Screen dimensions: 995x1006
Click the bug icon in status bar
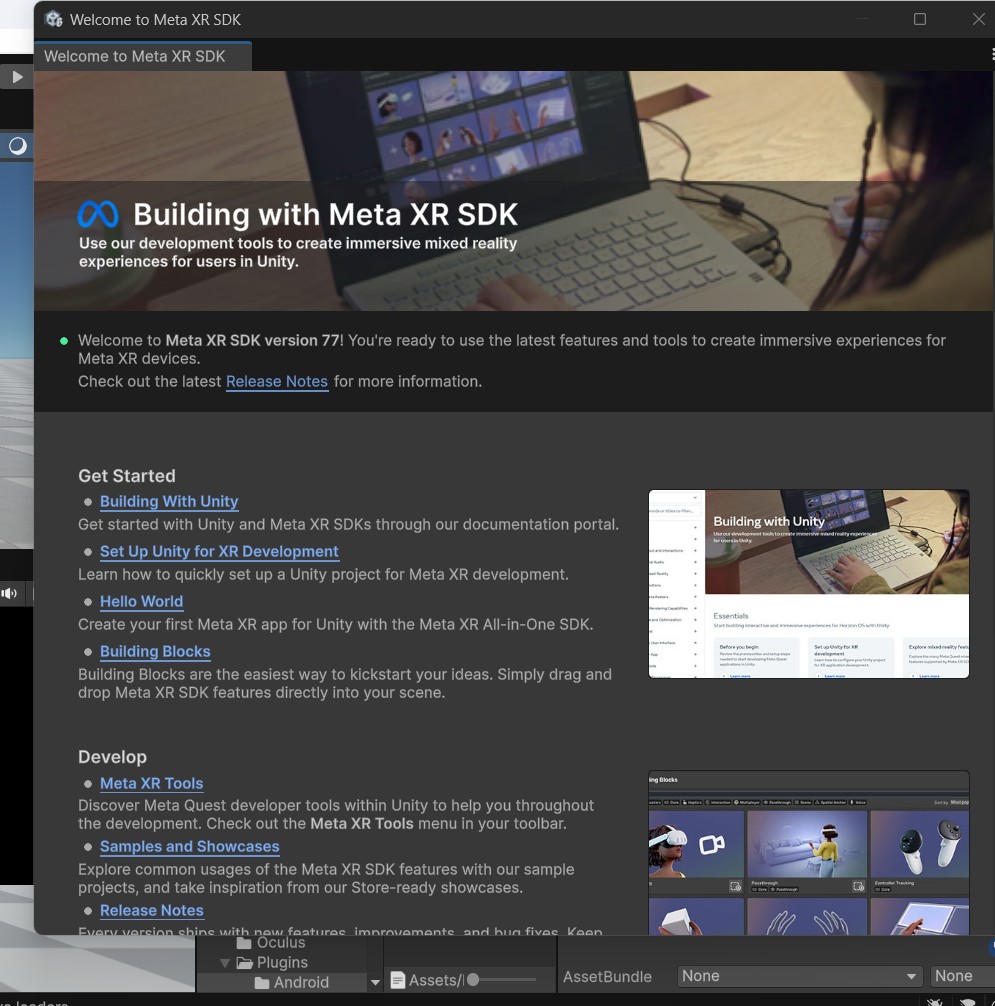(935, 1002)
